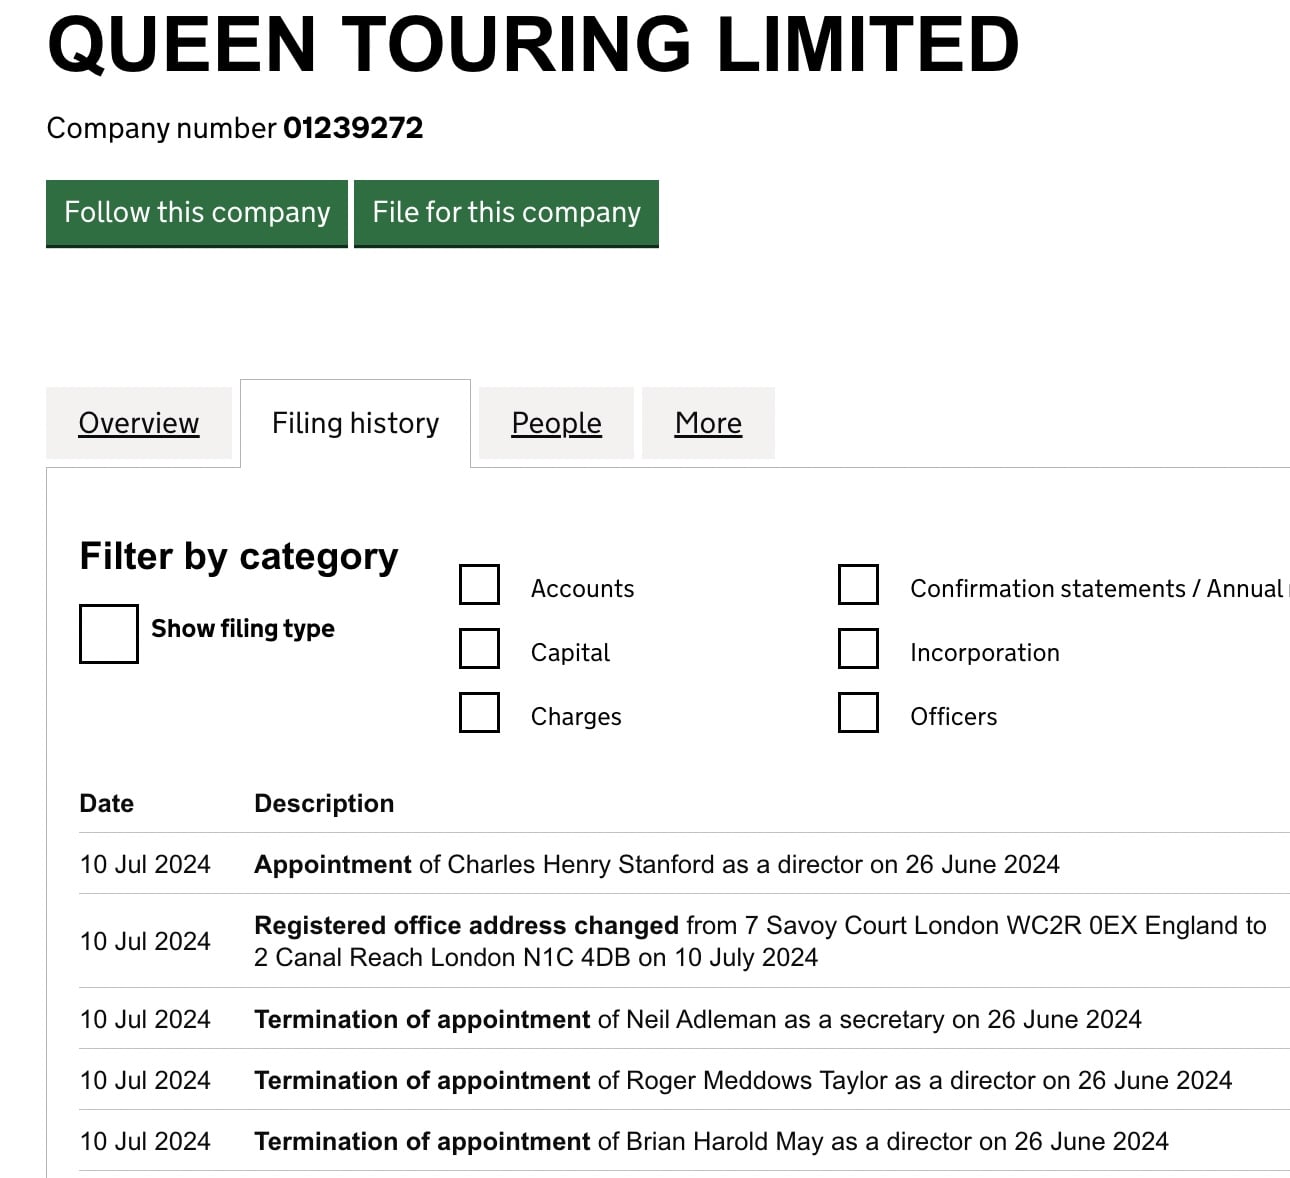Enable the Accounts category filter

479,585
